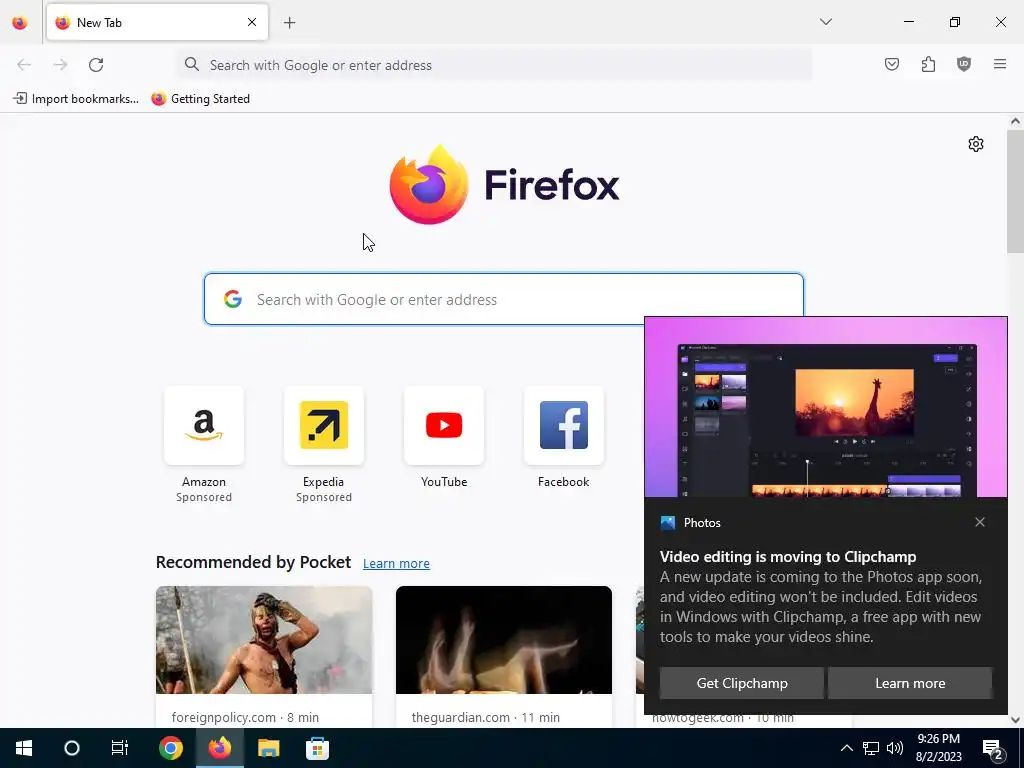Open the Firefox application menu
The image size is (1024, 768).
(1000, 64)
